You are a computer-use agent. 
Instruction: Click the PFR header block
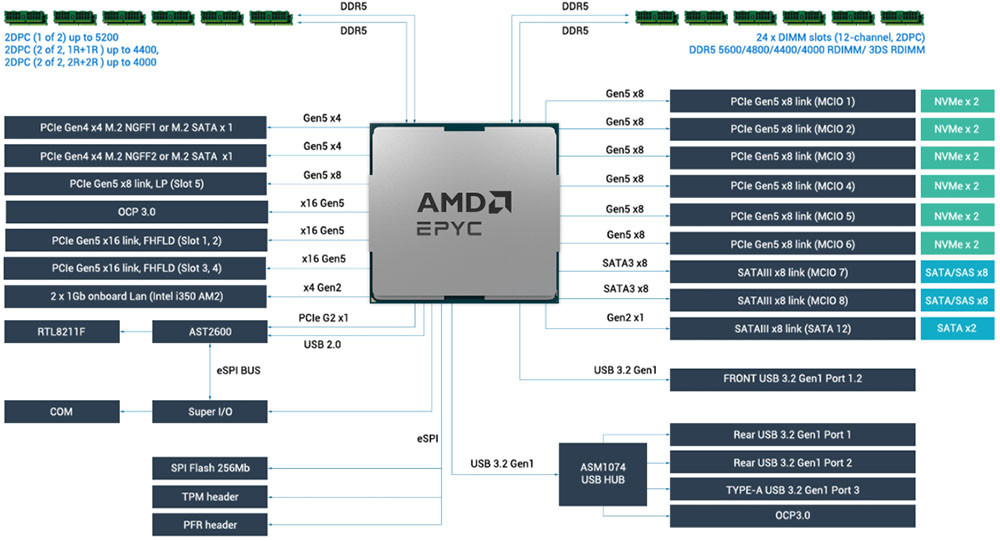click(210, 524)
